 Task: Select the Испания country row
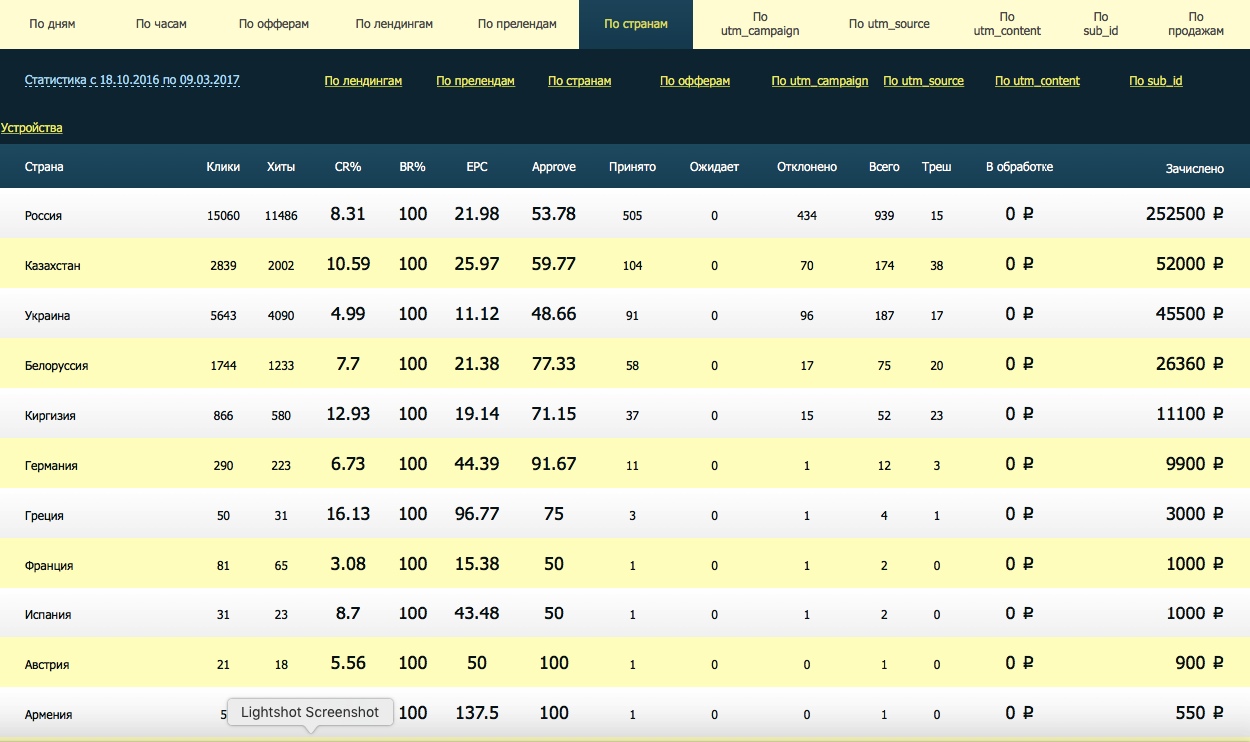tap(625, 613)
